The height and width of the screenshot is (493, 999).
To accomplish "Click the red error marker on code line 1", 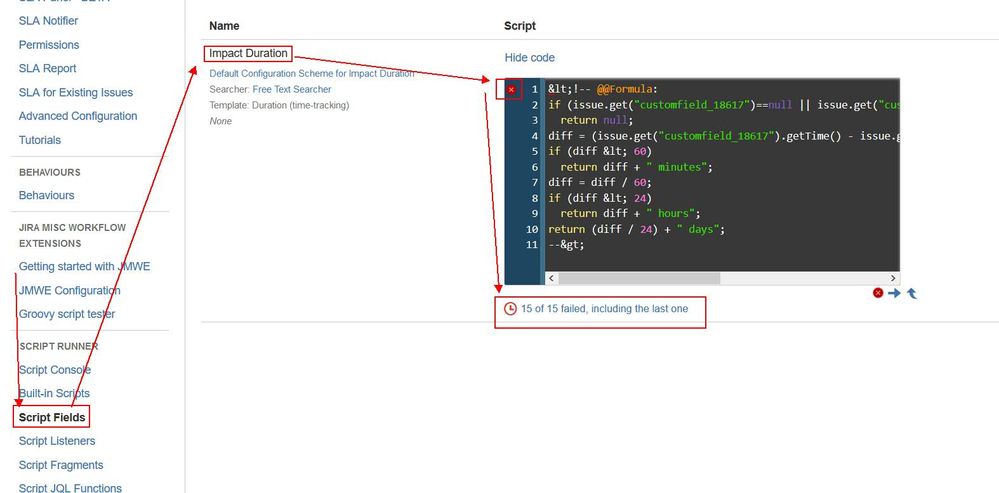I will click(511, 90).
